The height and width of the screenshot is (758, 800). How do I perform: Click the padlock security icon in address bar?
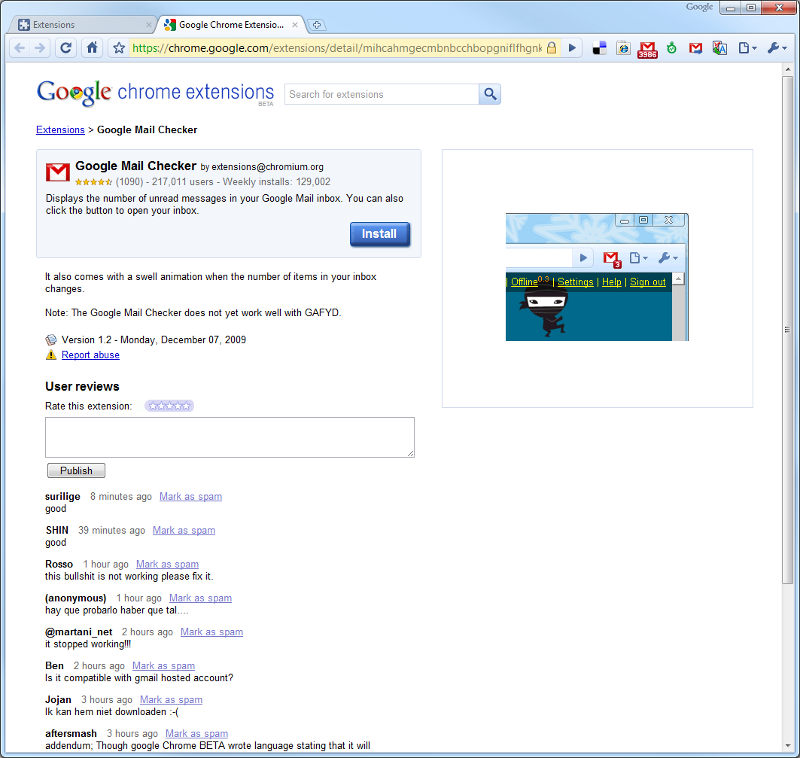552,48
